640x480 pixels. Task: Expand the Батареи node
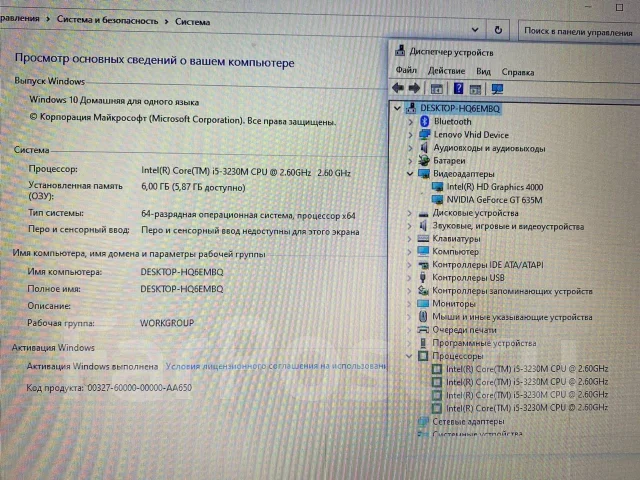[x=410, y=161]
